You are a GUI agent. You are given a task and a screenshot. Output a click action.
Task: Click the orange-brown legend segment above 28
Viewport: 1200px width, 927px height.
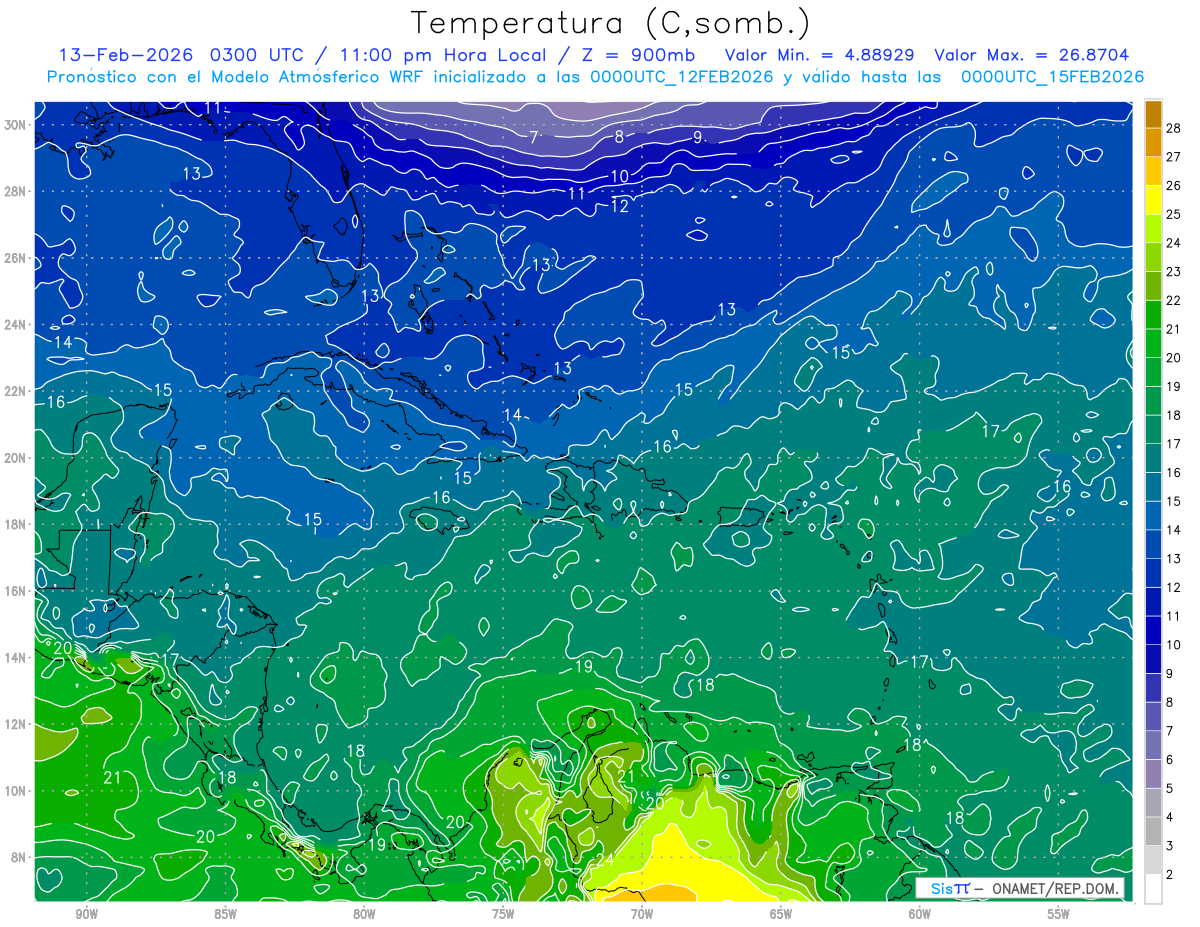coord(1154,114)
